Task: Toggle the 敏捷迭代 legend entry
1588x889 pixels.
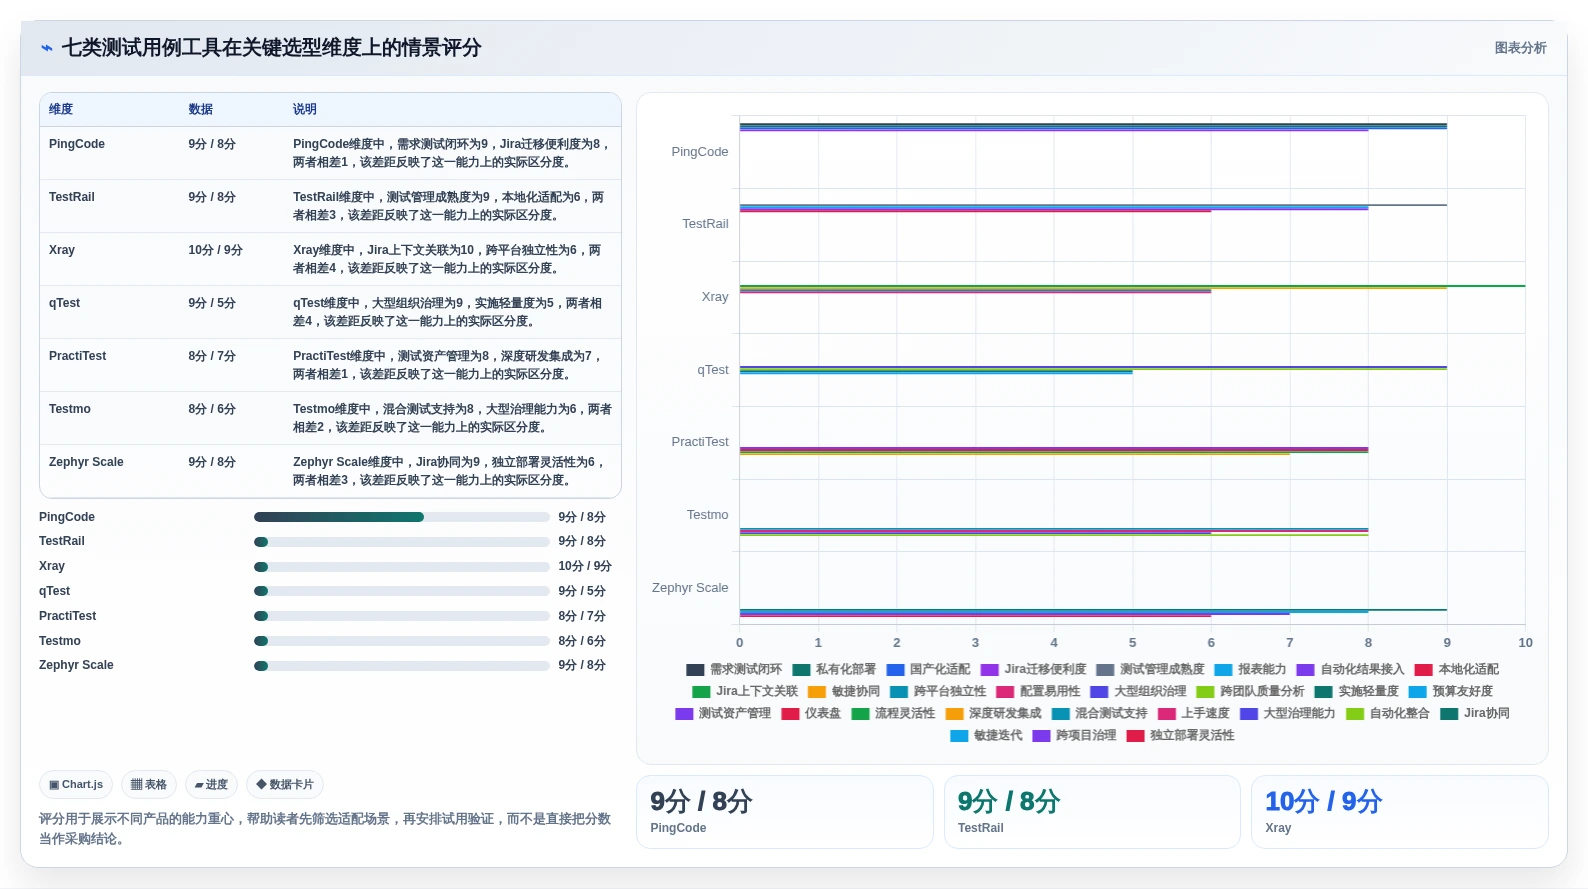Action: [986, 736]
